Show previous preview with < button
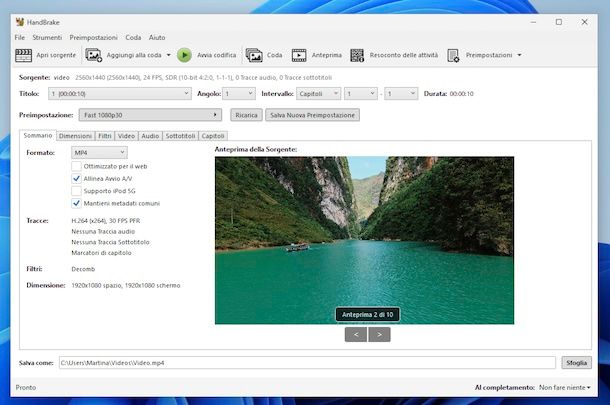This screenshot has width=610, height=405. click(x=356, y=335)
